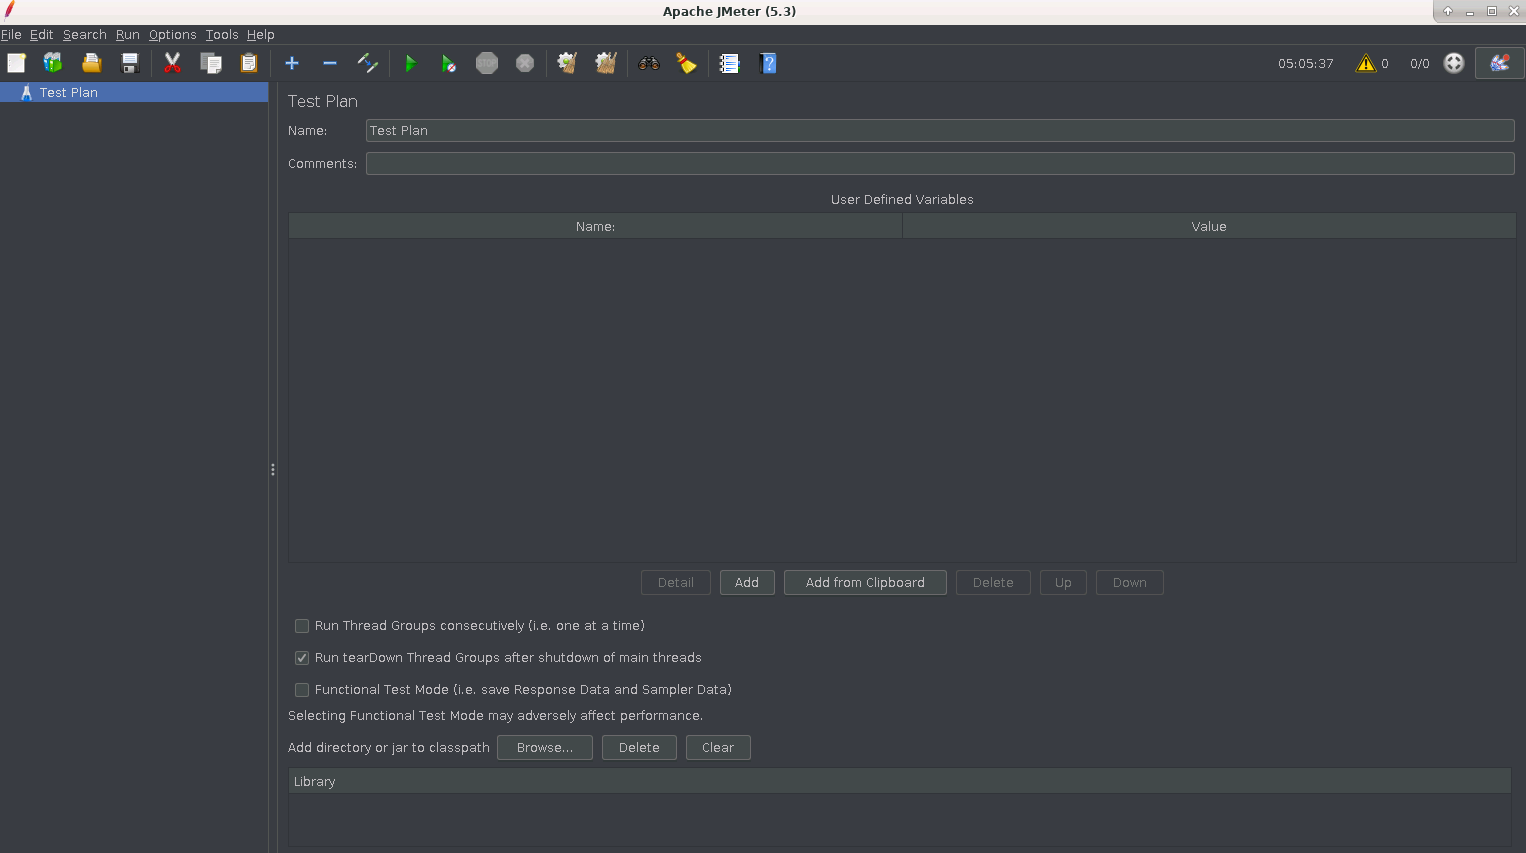Open the Templates icon in toolbar

[53, 63]
